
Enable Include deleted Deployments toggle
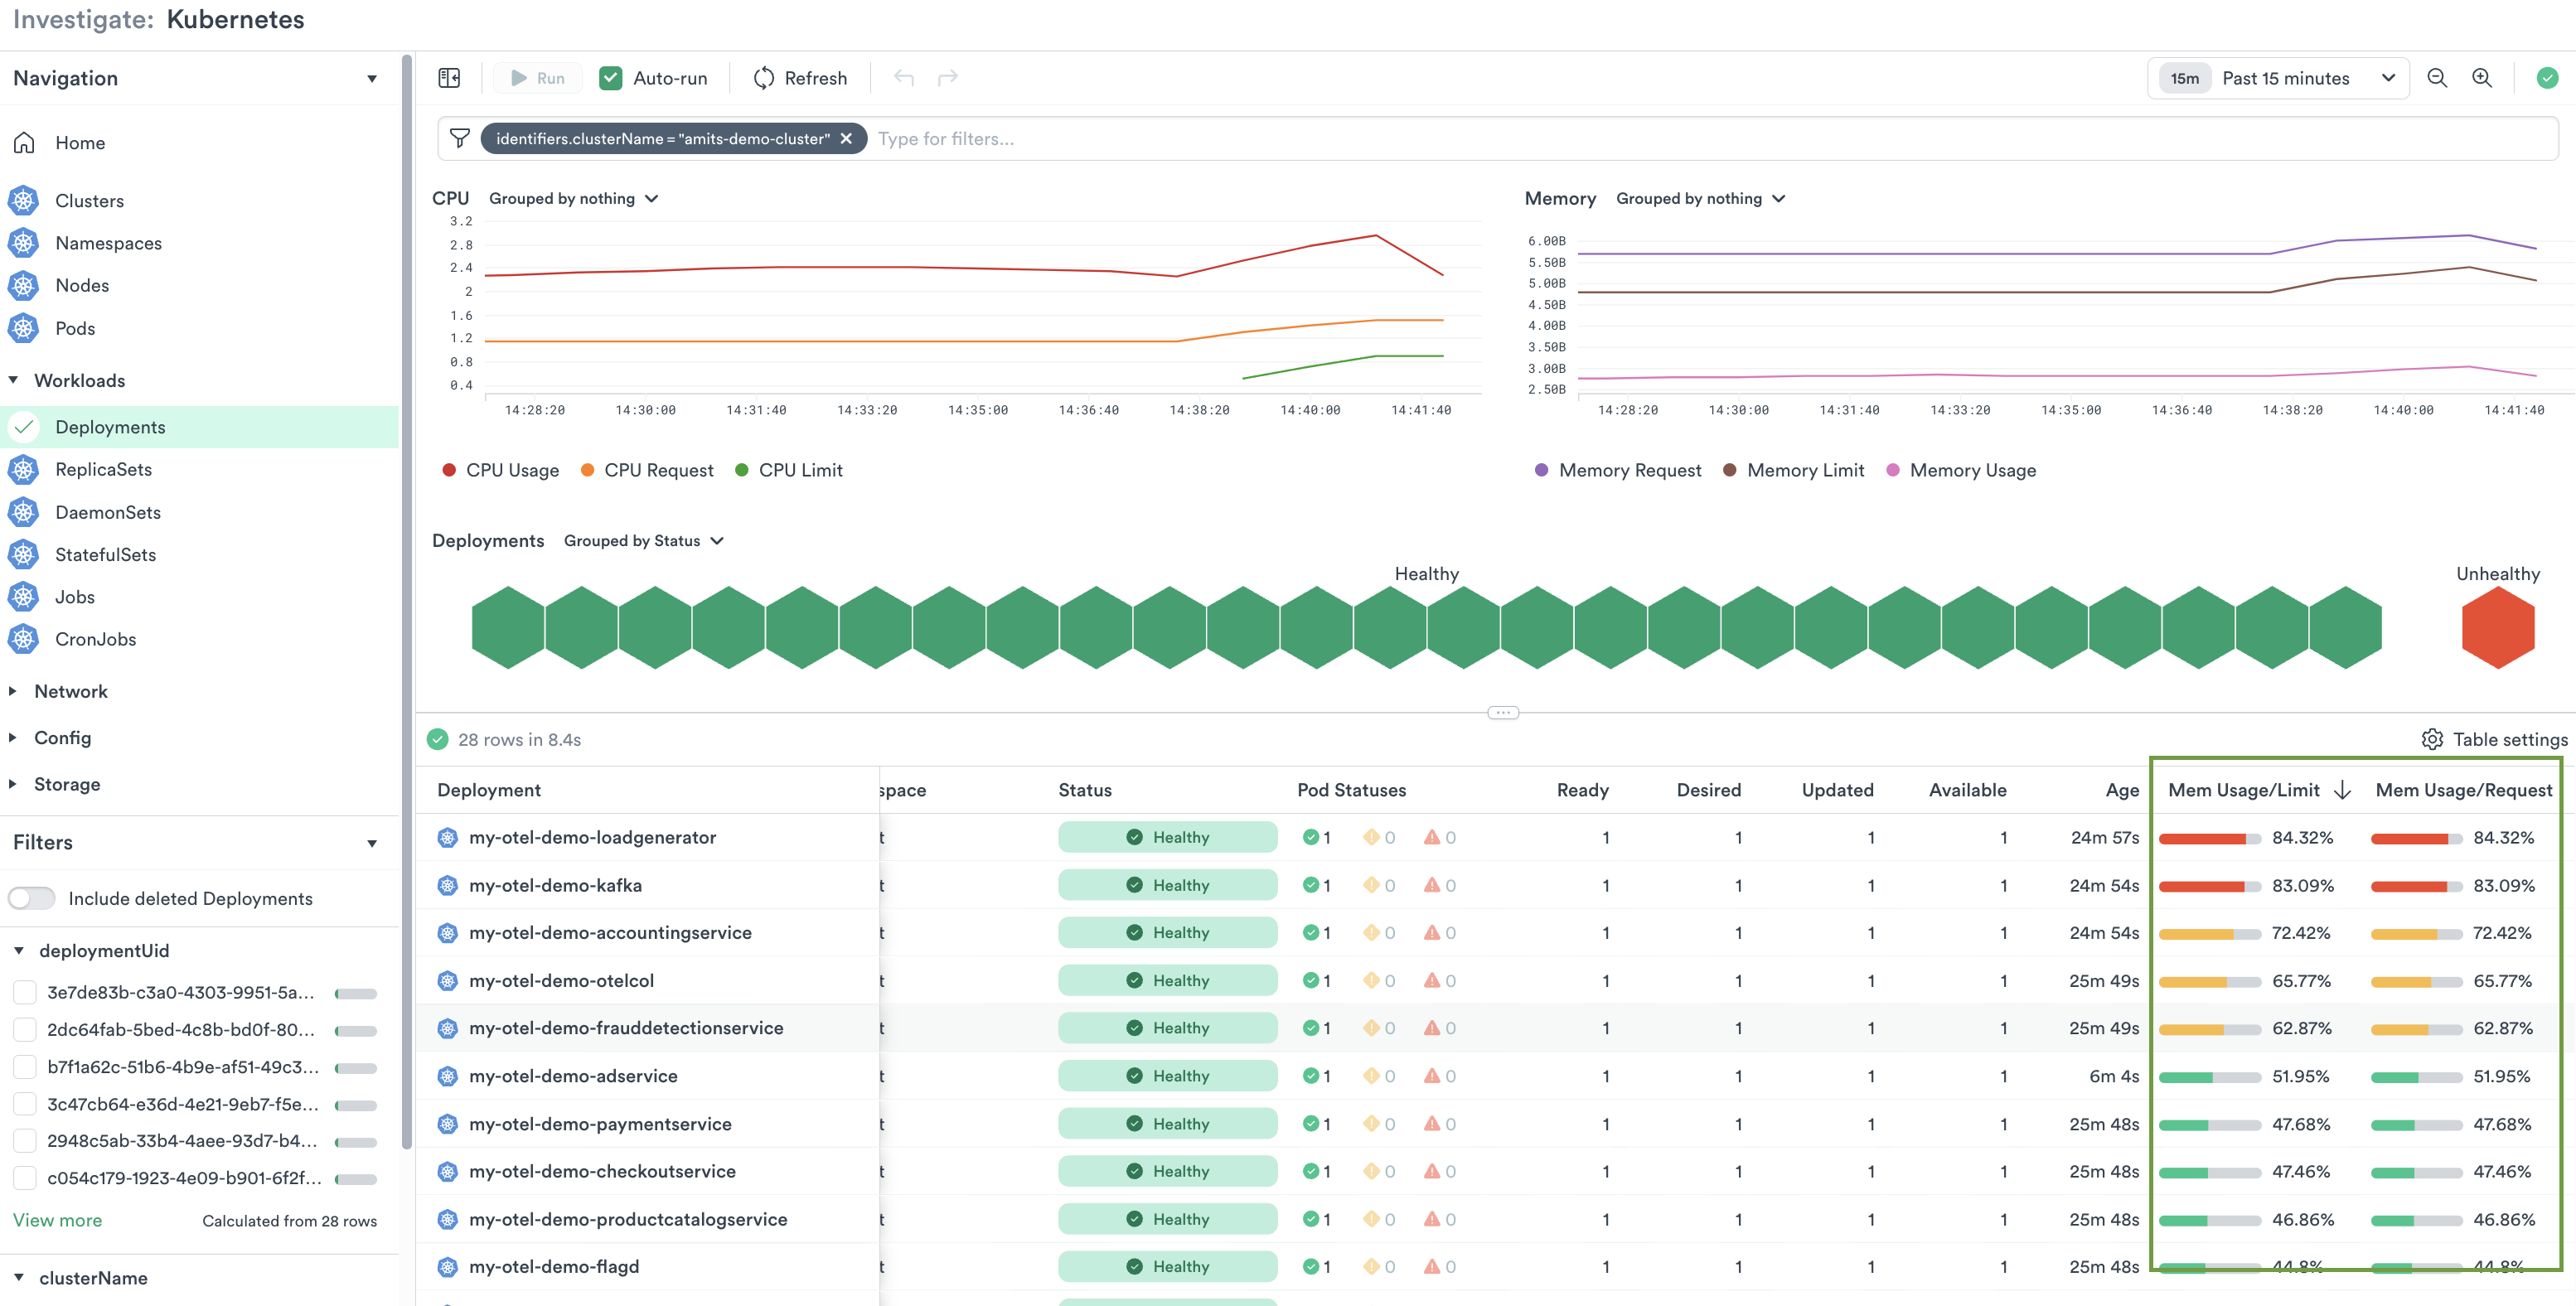pyautogui.click(x=32, y=898)
